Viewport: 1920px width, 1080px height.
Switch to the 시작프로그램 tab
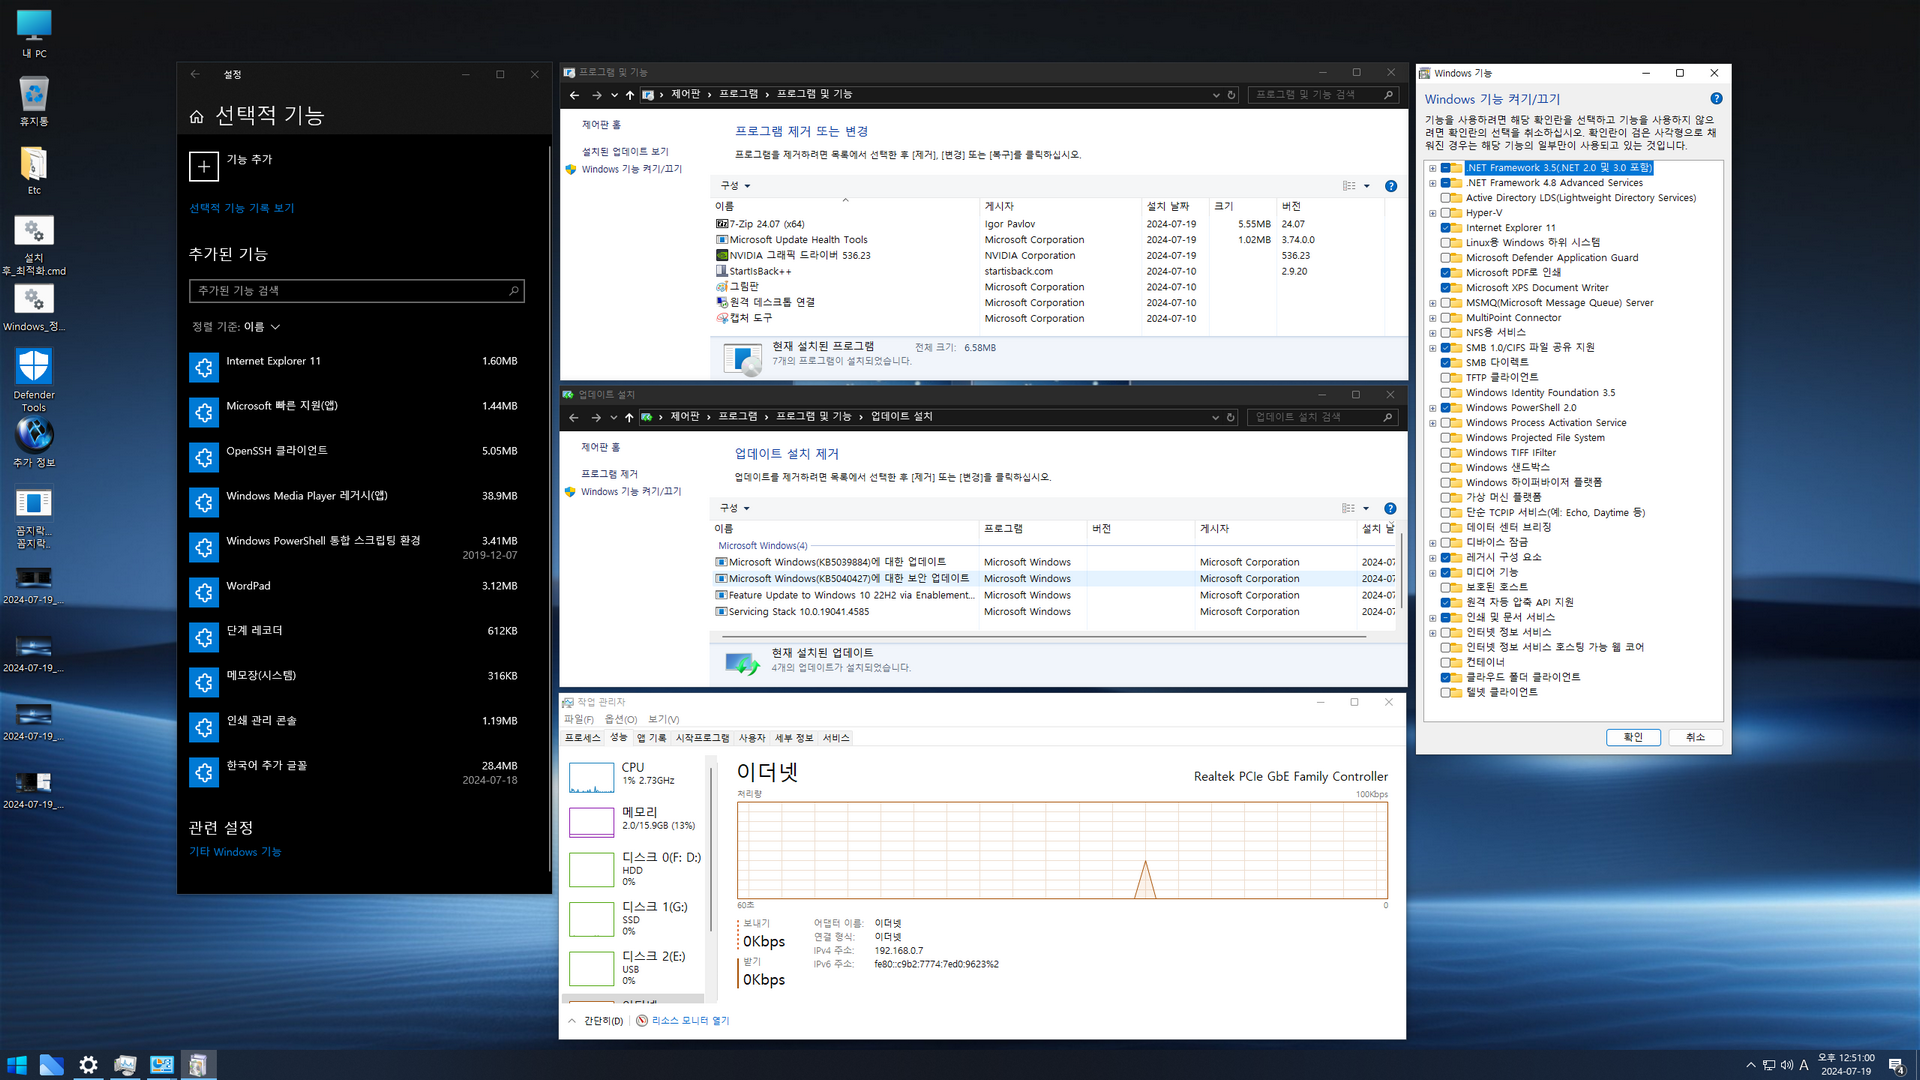coord(702,738)
